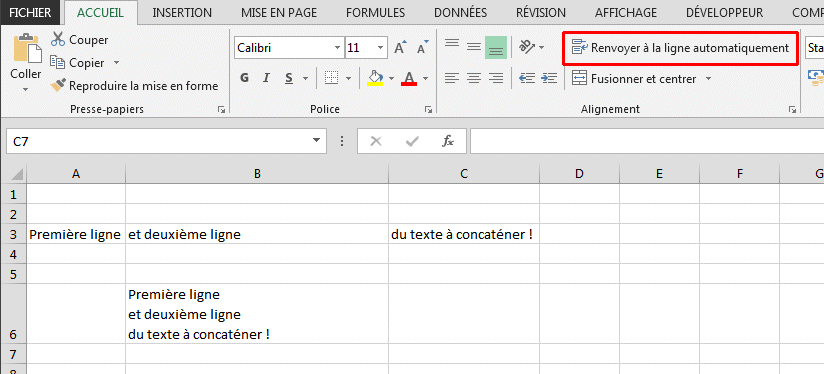This screenshot has height=374, width=824.
Task: Switch to MISE EN PAGE tab
Action: coord(279,13)
